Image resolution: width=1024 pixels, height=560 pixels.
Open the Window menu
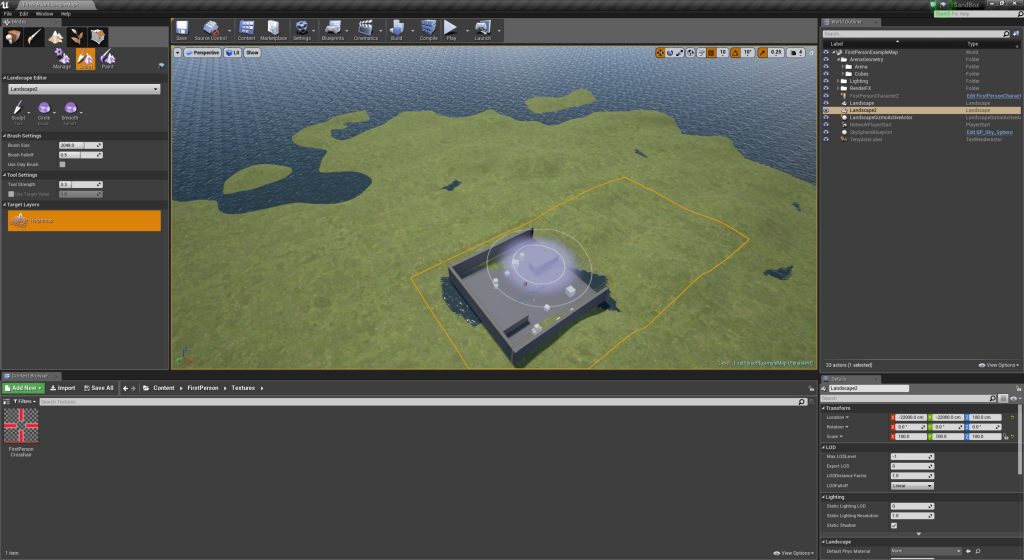coord(44,14)
